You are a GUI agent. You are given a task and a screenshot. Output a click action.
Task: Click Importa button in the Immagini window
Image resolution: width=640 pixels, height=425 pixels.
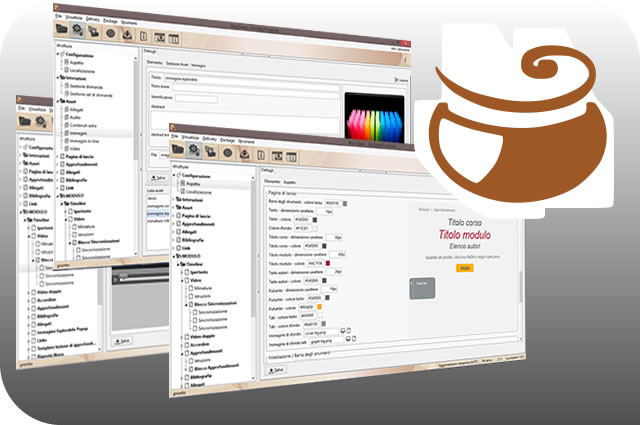click(402, 80)
